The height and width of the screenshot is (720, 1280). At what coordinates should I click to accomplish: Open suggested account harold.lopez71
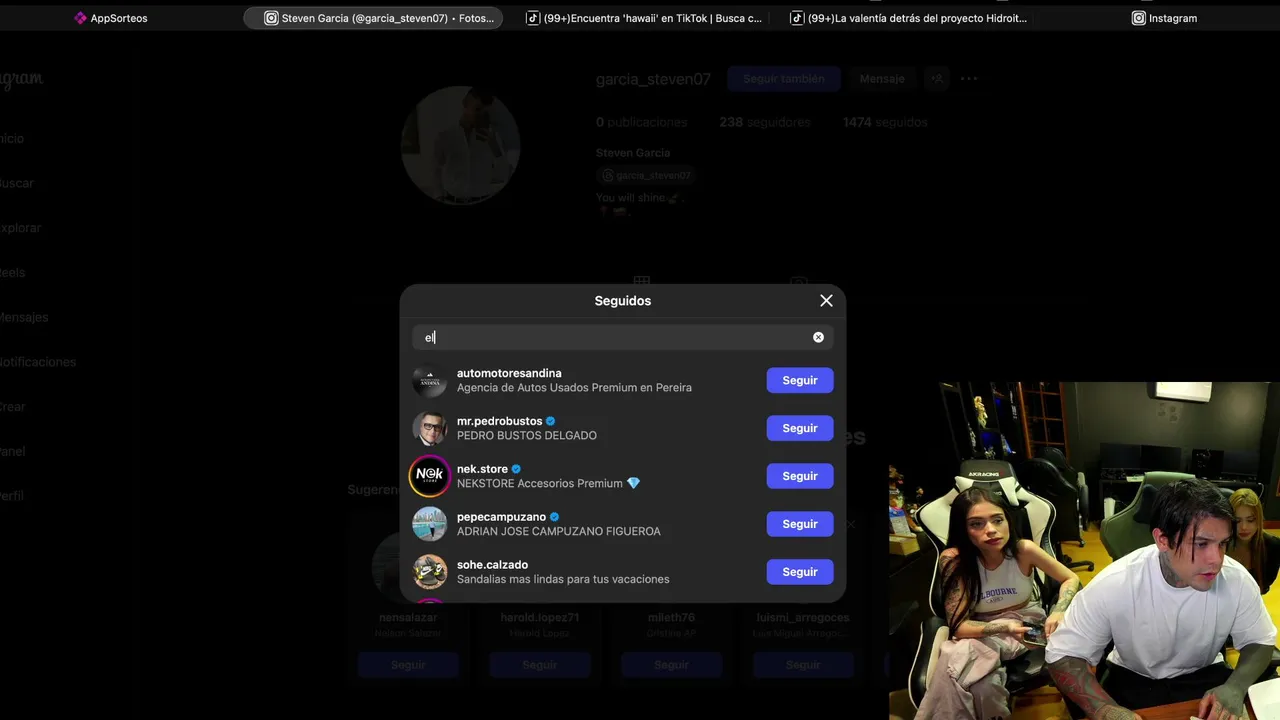[x=540, y=618]
